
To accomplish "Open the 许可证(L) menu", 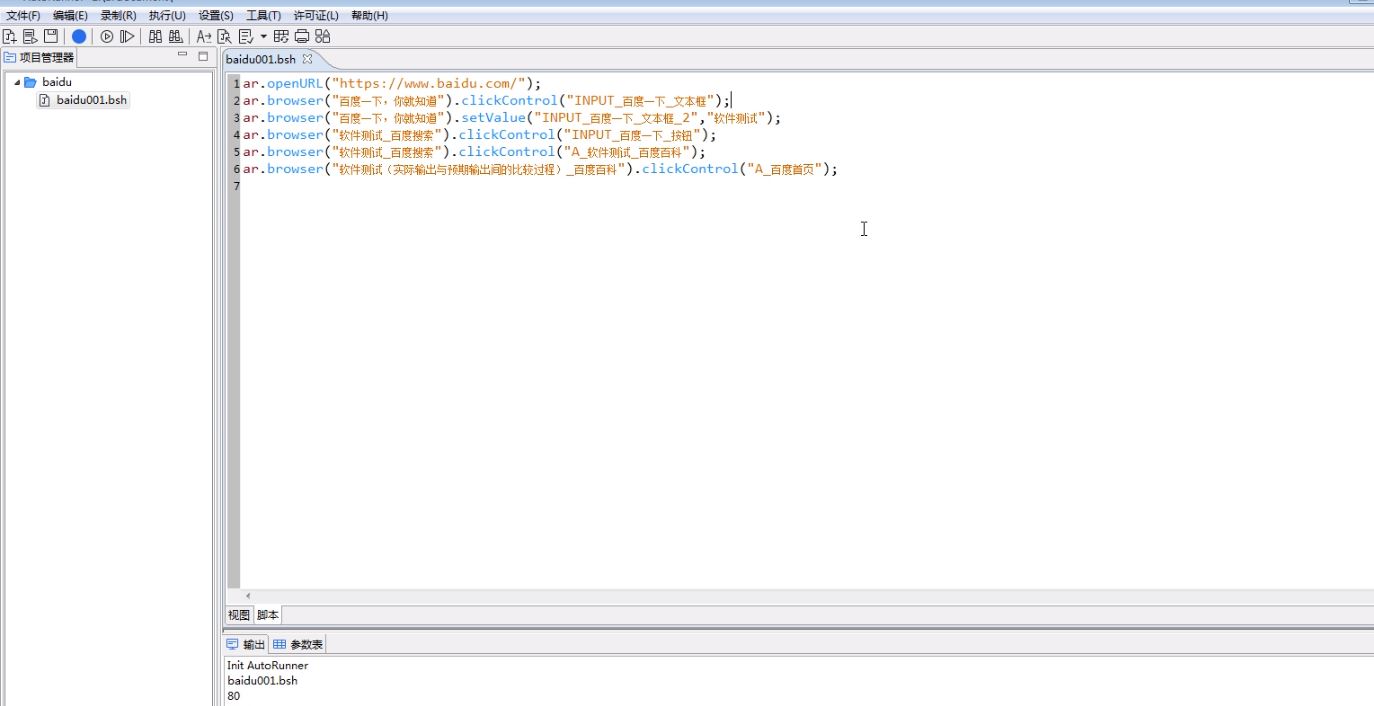I will click(316, 15).
